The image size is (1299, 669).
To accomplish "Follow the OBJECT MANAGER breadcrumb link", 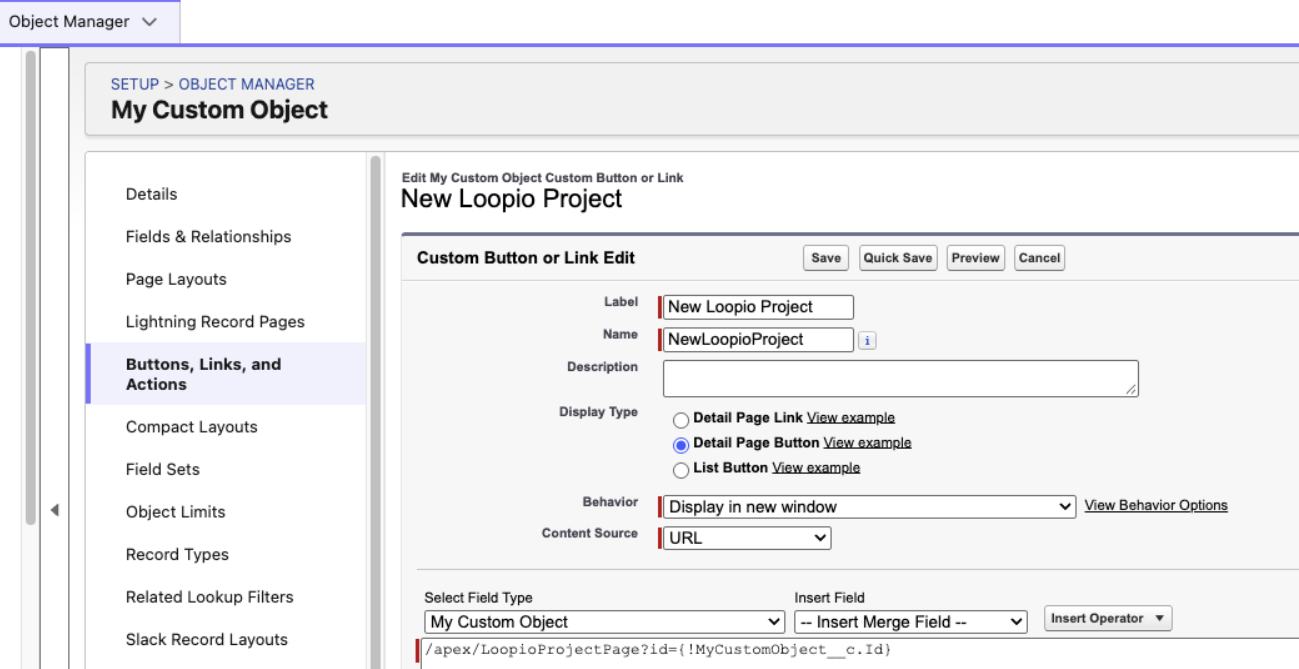I will (247, 85).
